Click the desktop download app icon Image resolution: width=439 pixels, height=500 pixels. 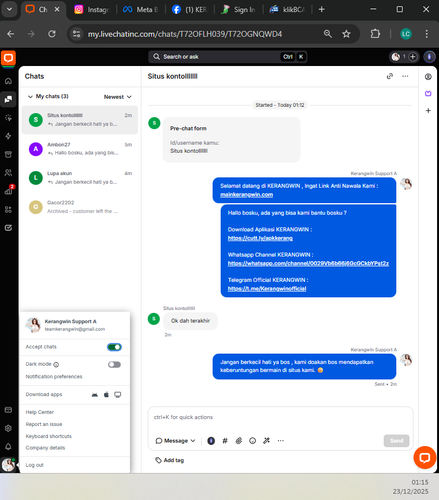click(118, 395)
